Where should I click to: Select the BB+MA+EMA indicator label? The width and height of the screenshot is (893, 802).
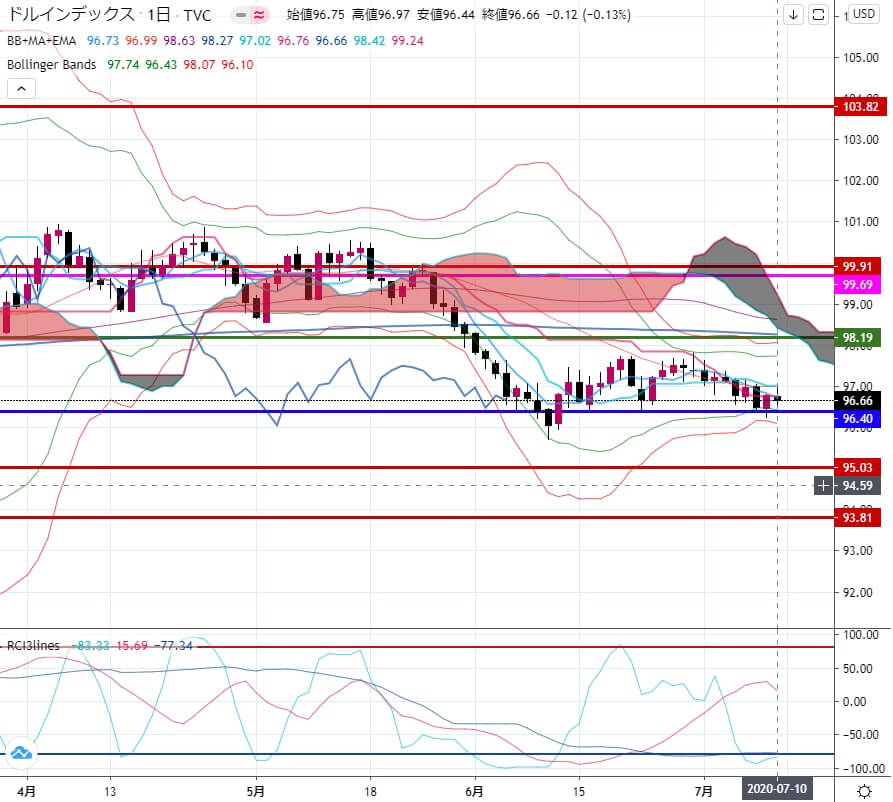41,40
